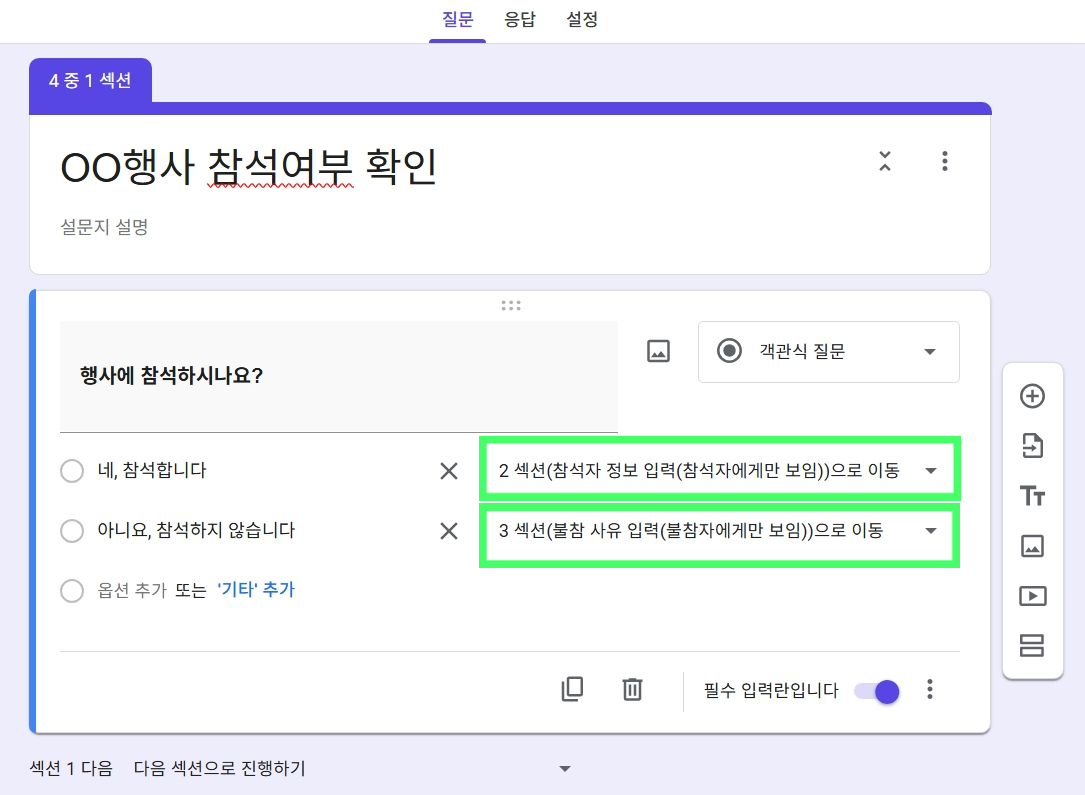The image size is (1085, 795).
Task: Switch to the 질문 tab
Action: point(457,19)
